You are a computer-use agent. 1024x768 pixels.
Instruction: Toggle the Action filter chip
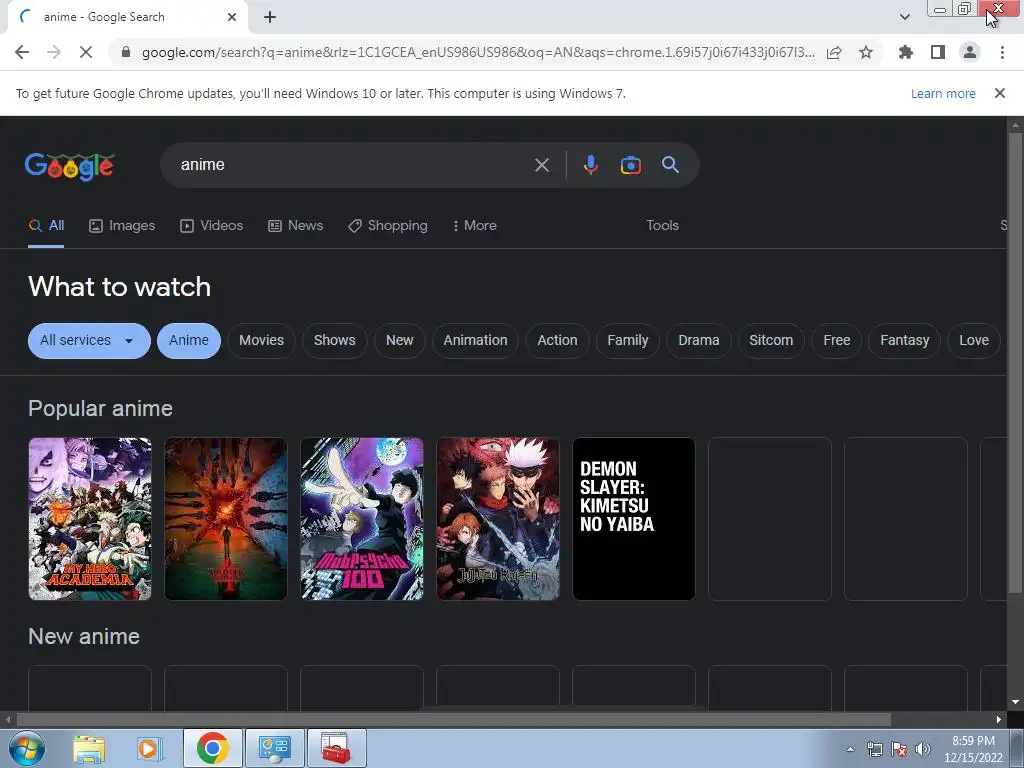(x=557, y=340)
